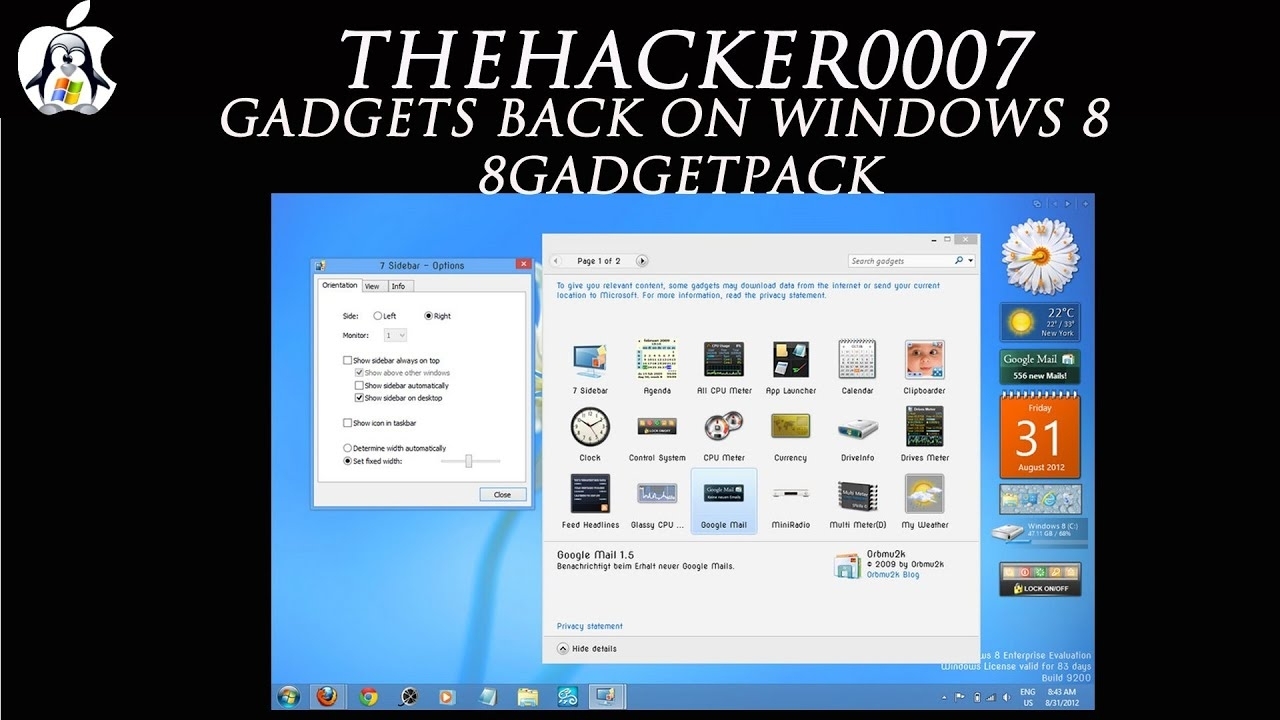
Task: Select the Multi Meter(D) gadget
Action: click(858, 494)
